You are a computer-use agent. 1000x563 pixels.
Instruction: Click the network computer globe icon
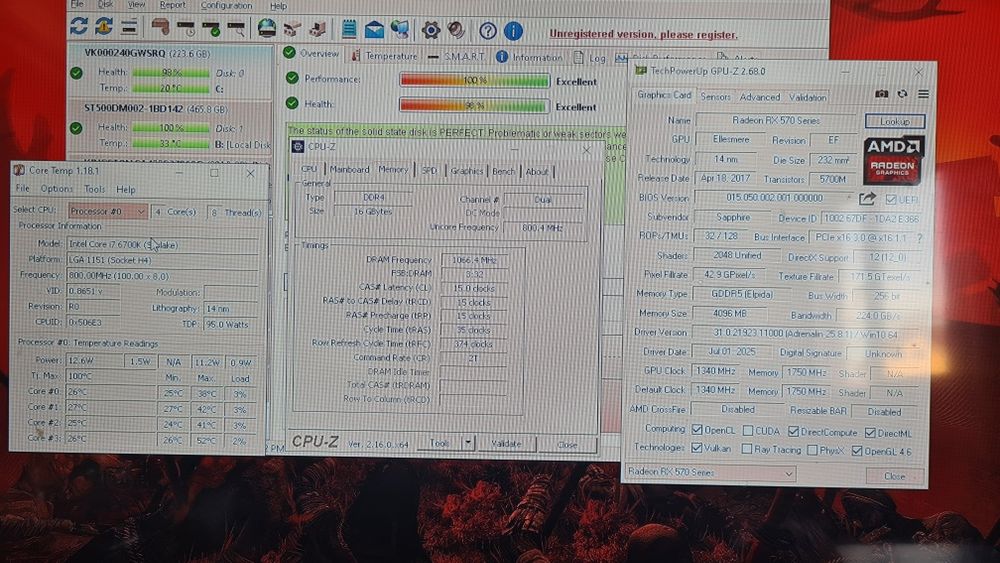coord(400,29)
